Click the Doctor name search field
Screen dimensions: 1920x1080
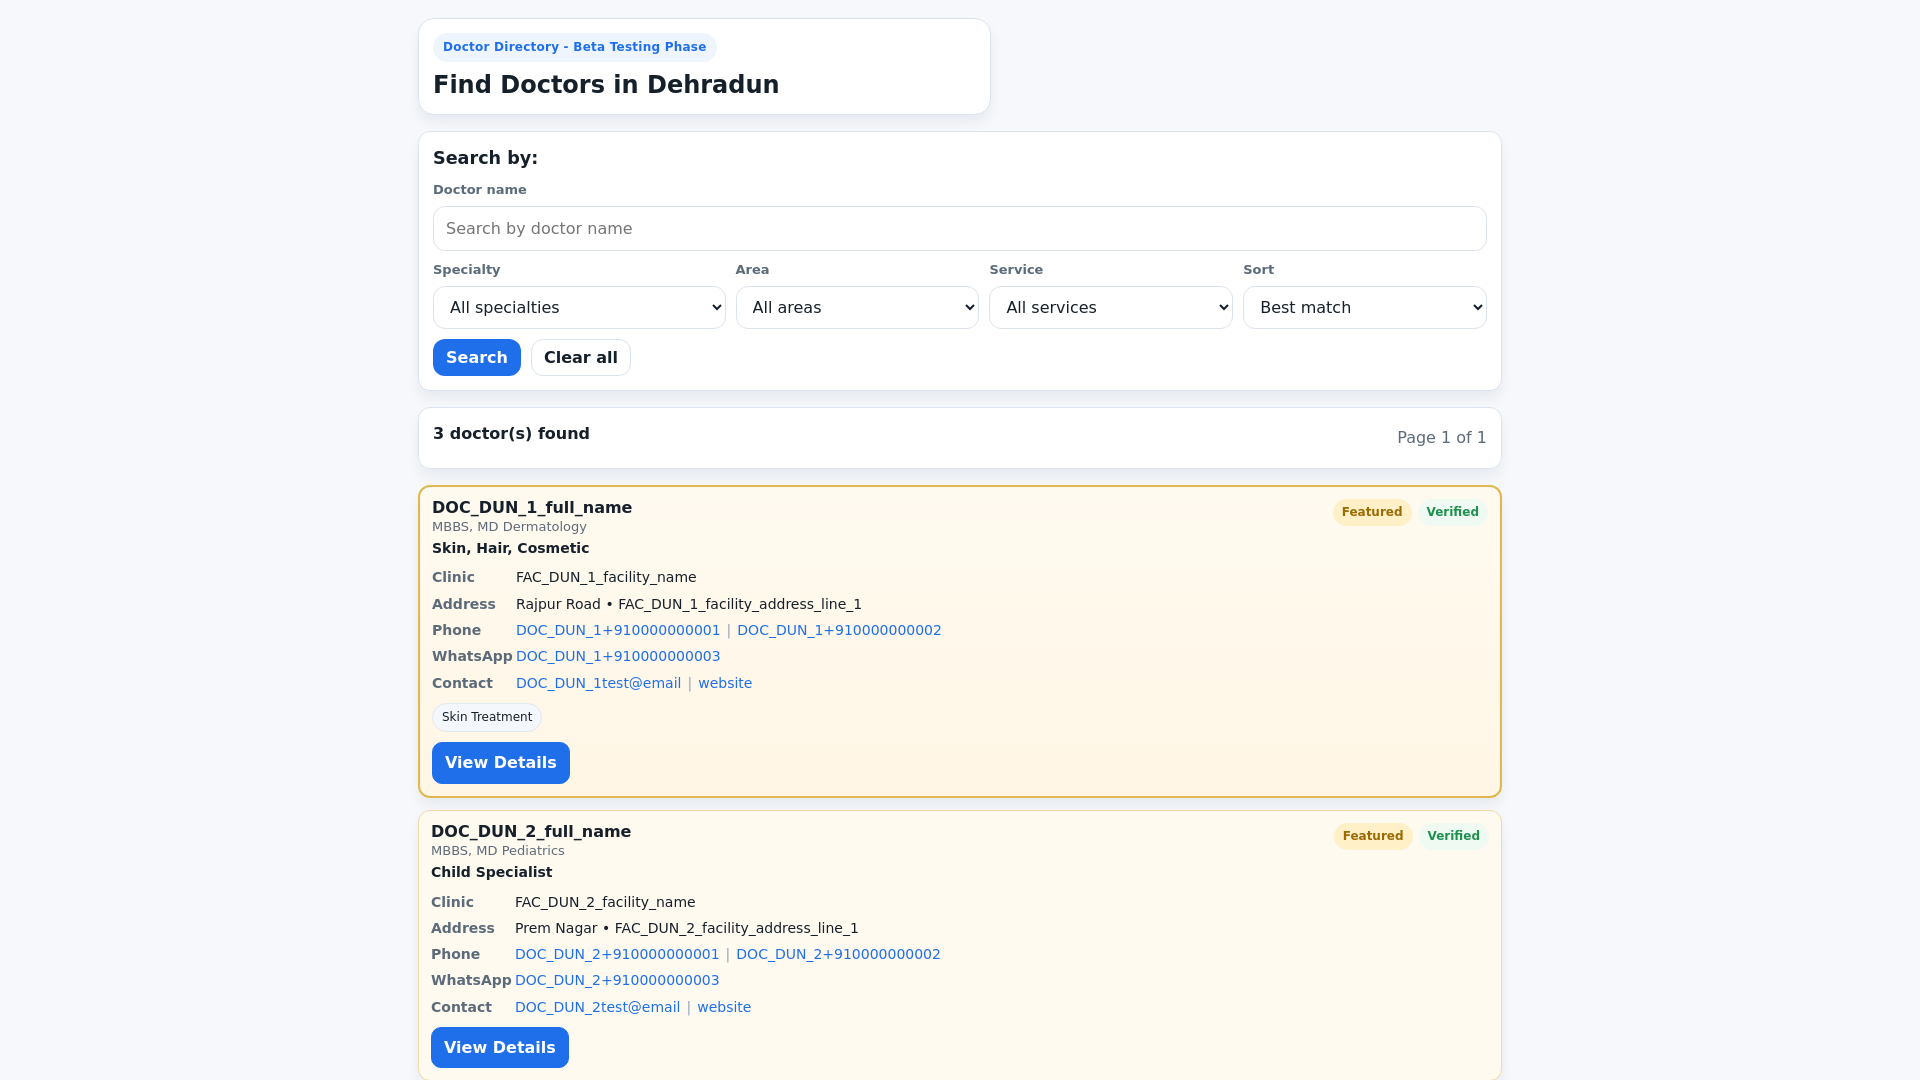pos(959,229)
